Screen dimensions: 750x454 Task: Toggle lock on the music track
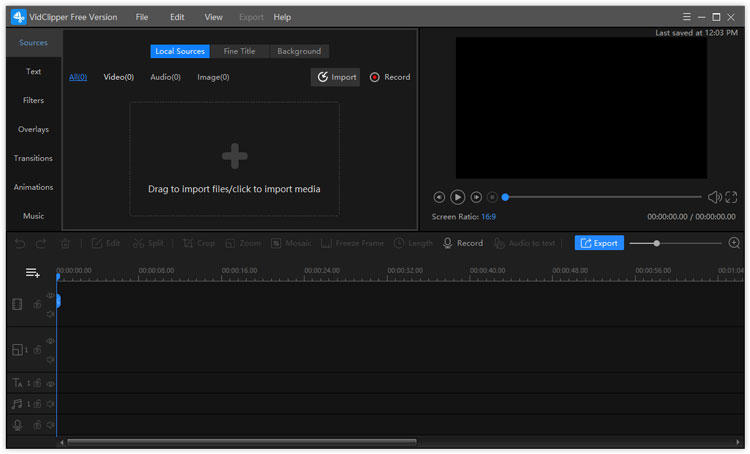[x=37, y=404]
